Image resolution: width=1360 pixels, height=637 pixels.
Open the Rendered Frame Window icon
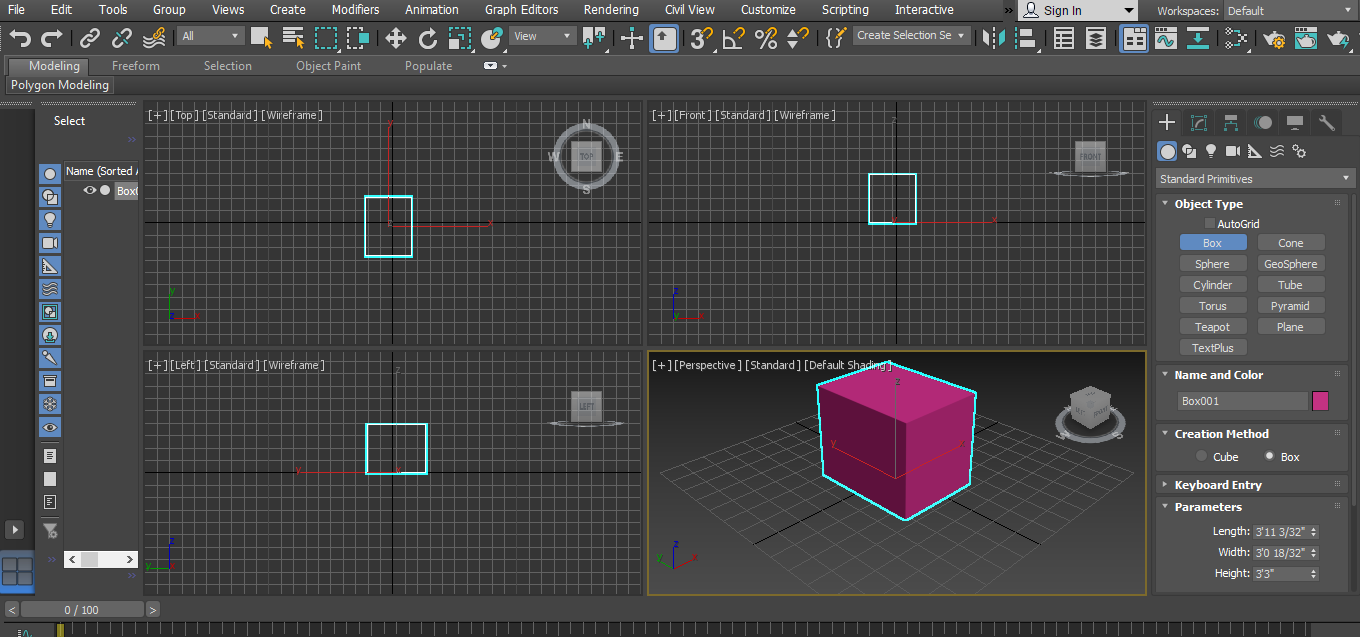pyautogui.click(x=1306, y=39)
